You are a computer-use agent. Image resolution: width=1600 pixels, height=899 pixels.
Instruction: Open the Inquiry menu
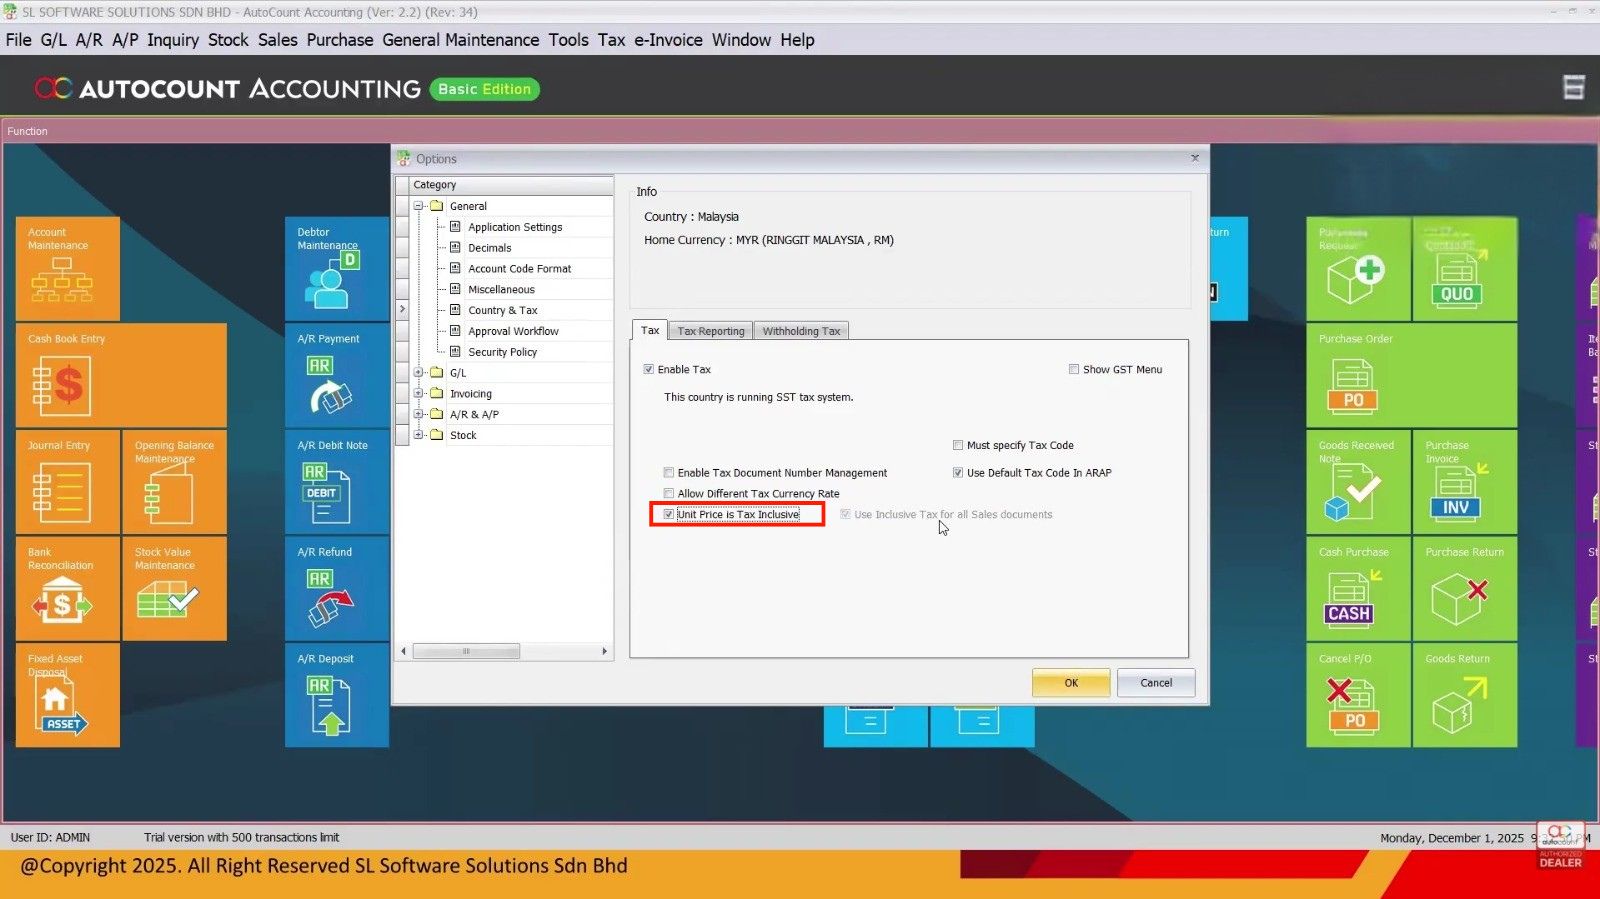coord(173,40)
